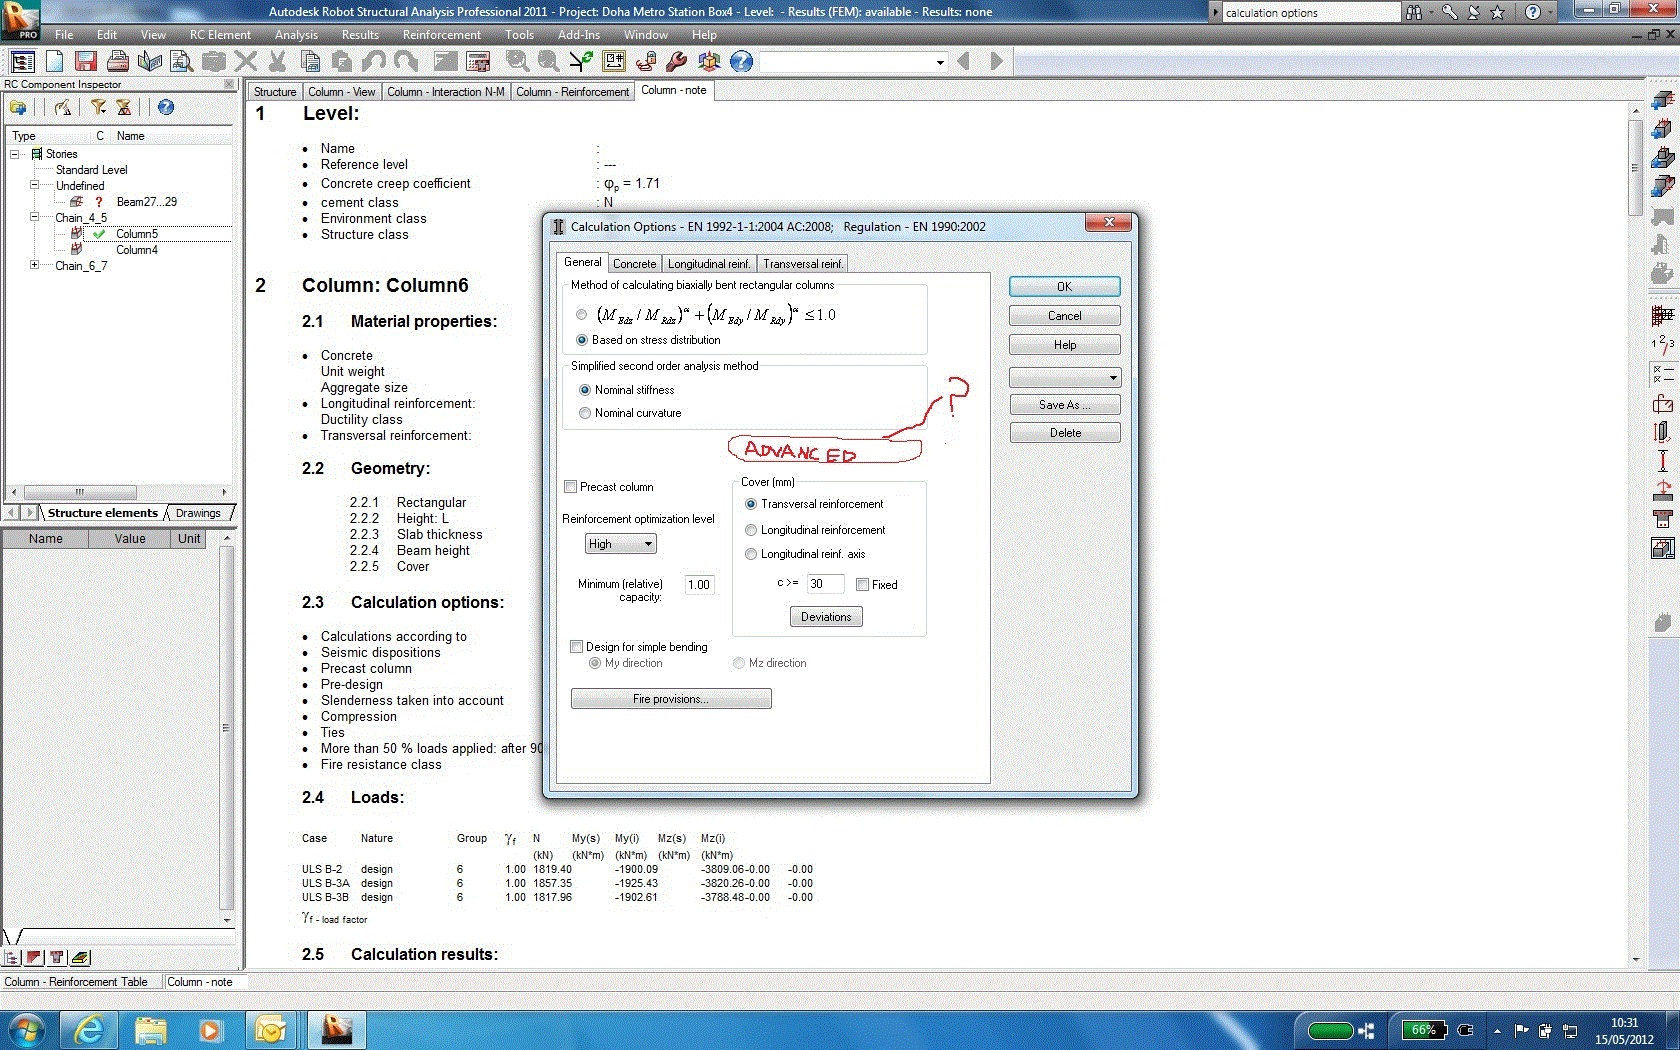Image resolution: width=1680 pixels, height=1050 pixels.
Task: Switch to the 'Transversal reinf.' tab
Action: coord(803,264)
